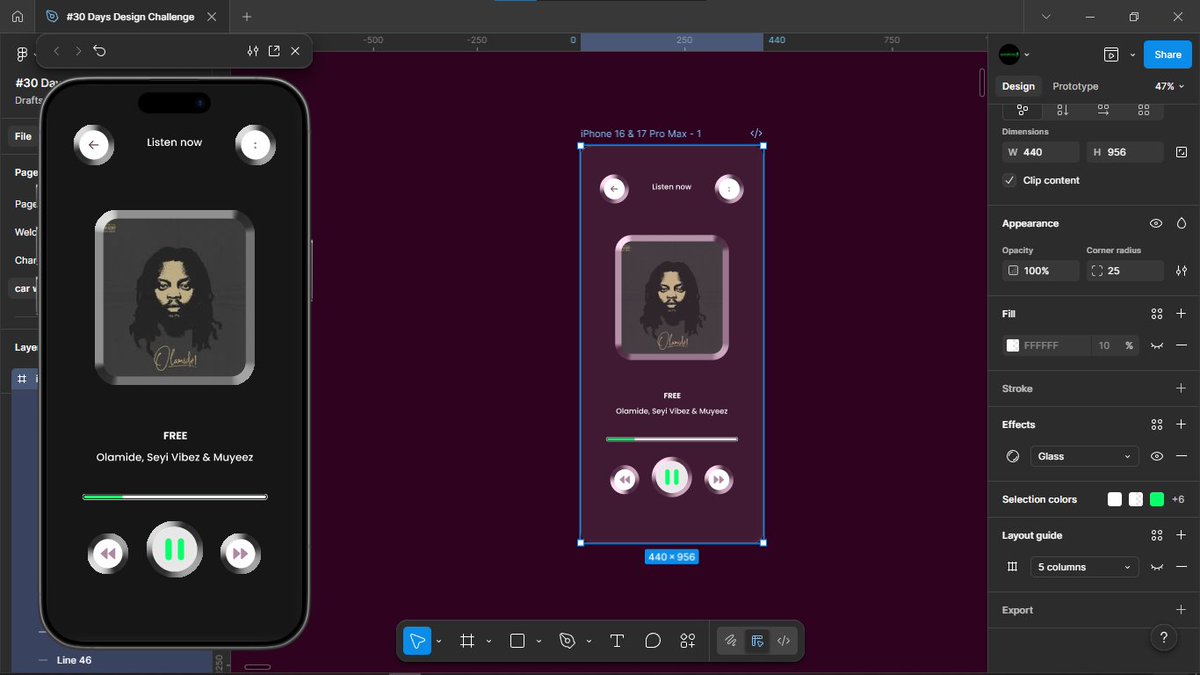This screenshot has width=1200, height=675.
Task: Open the help question mark button
Action: click(1162, 637)
